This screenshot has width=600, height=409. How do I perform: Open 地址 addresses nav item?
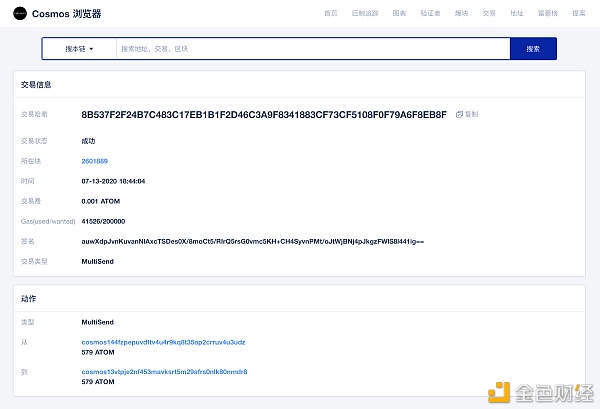click(517, 13)
